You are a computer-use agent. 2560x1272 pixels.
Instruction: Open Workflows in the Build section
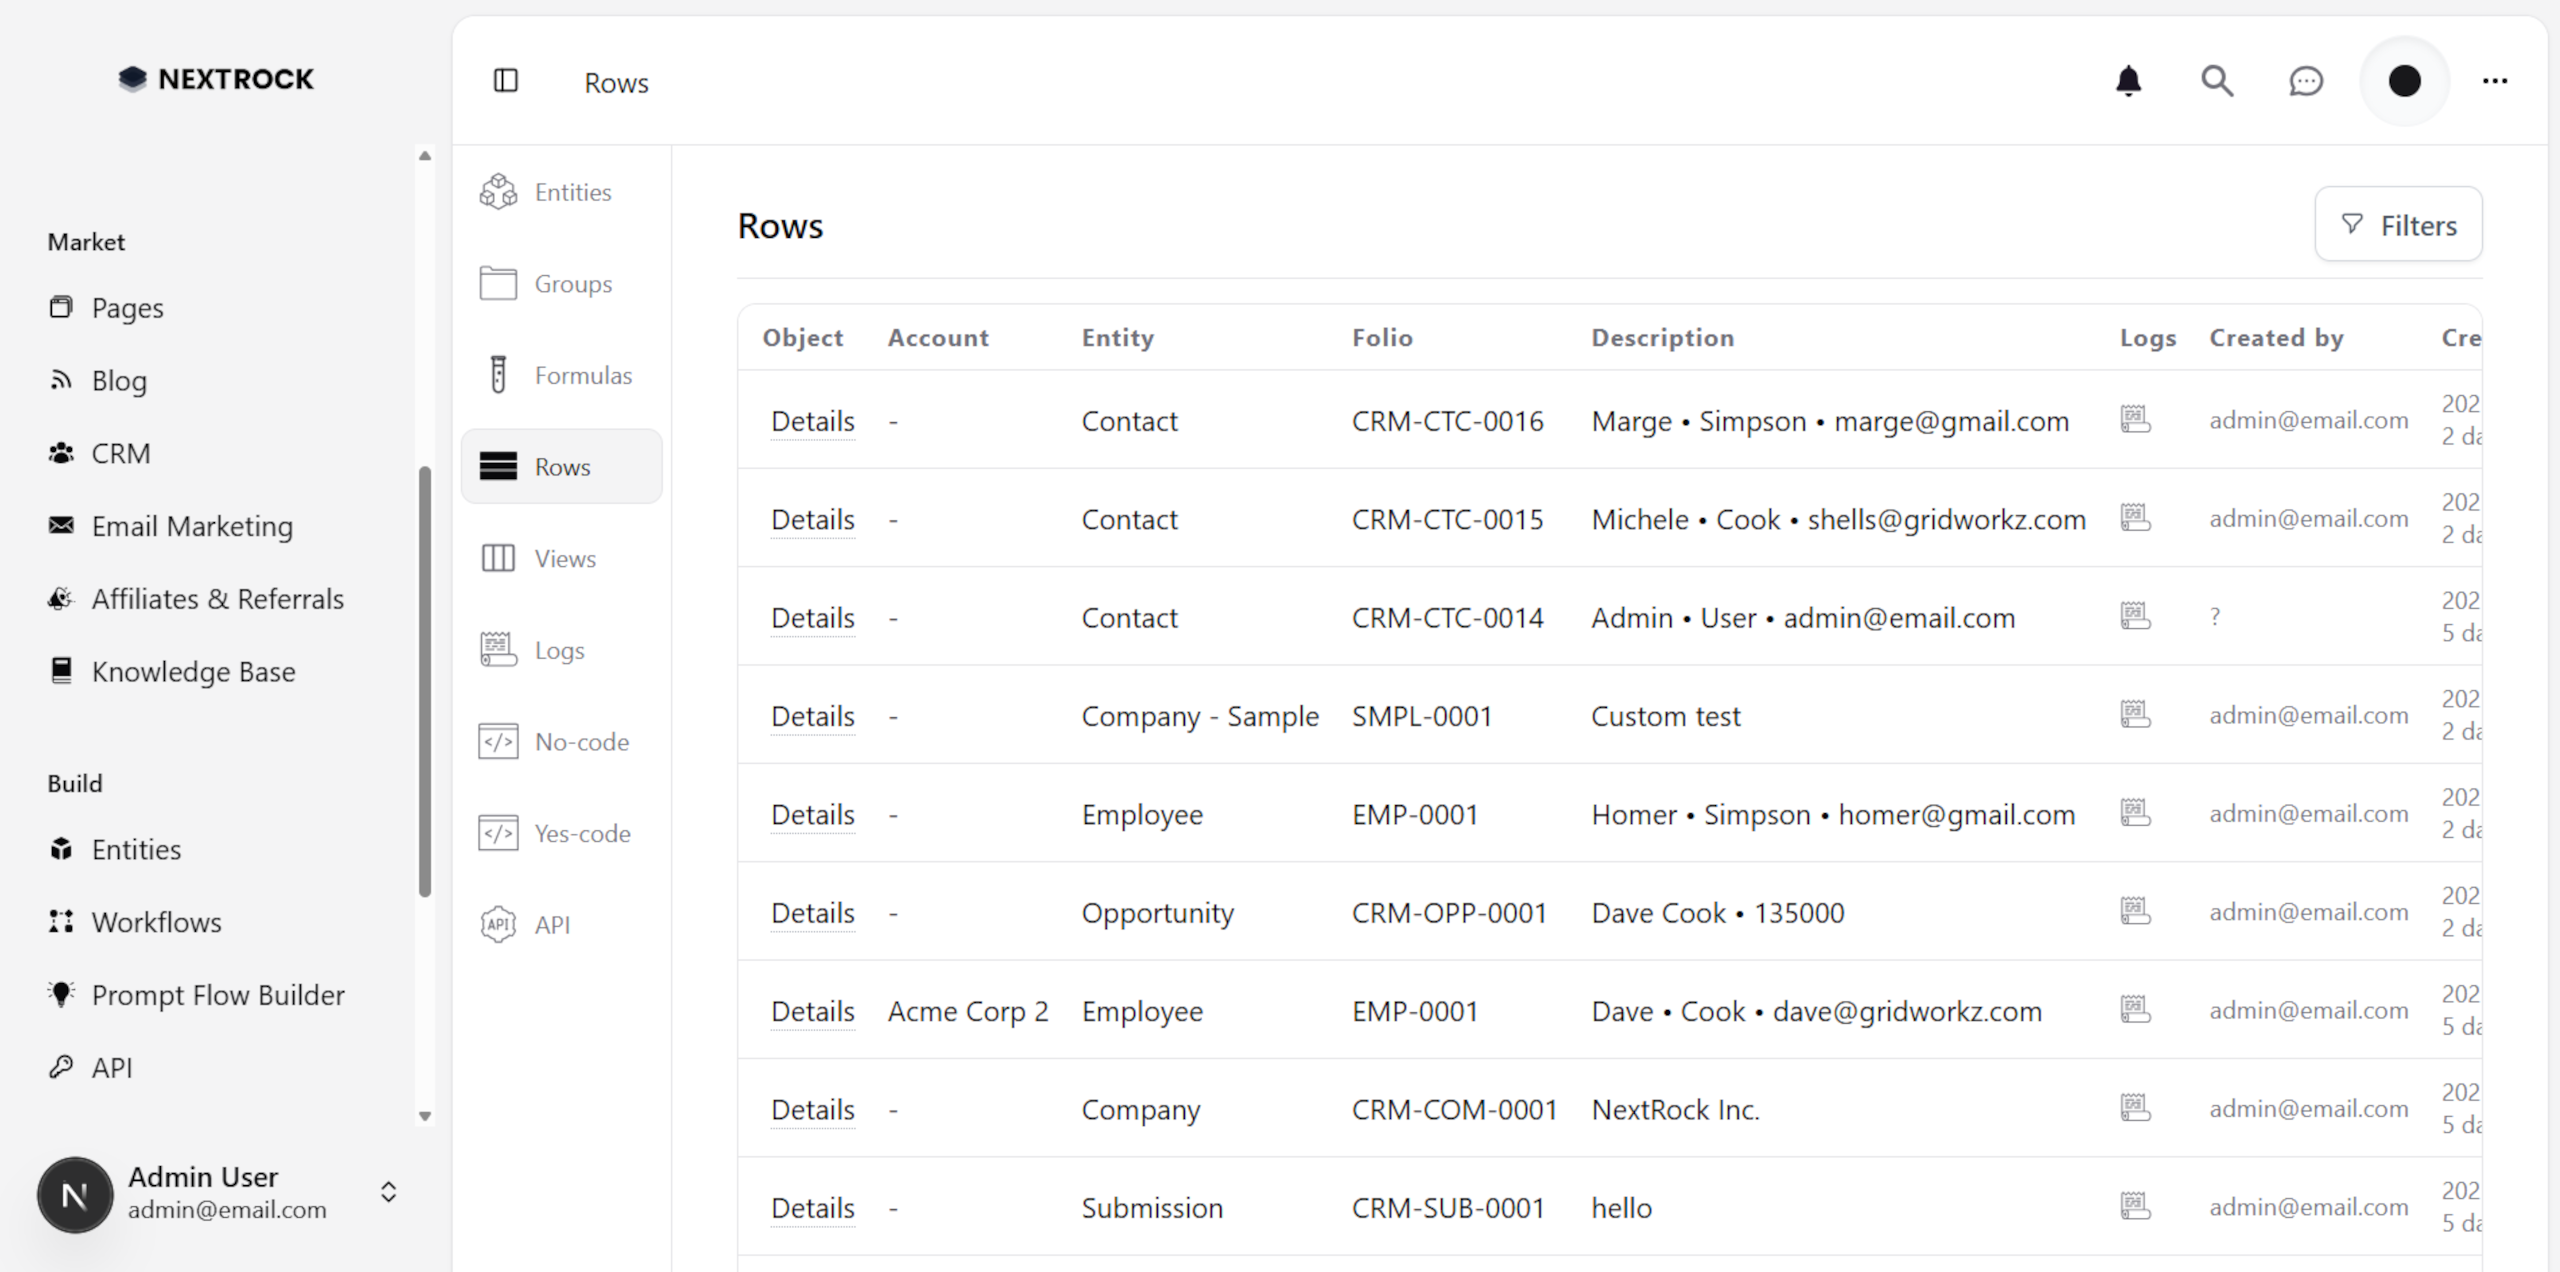pos(156,922)
